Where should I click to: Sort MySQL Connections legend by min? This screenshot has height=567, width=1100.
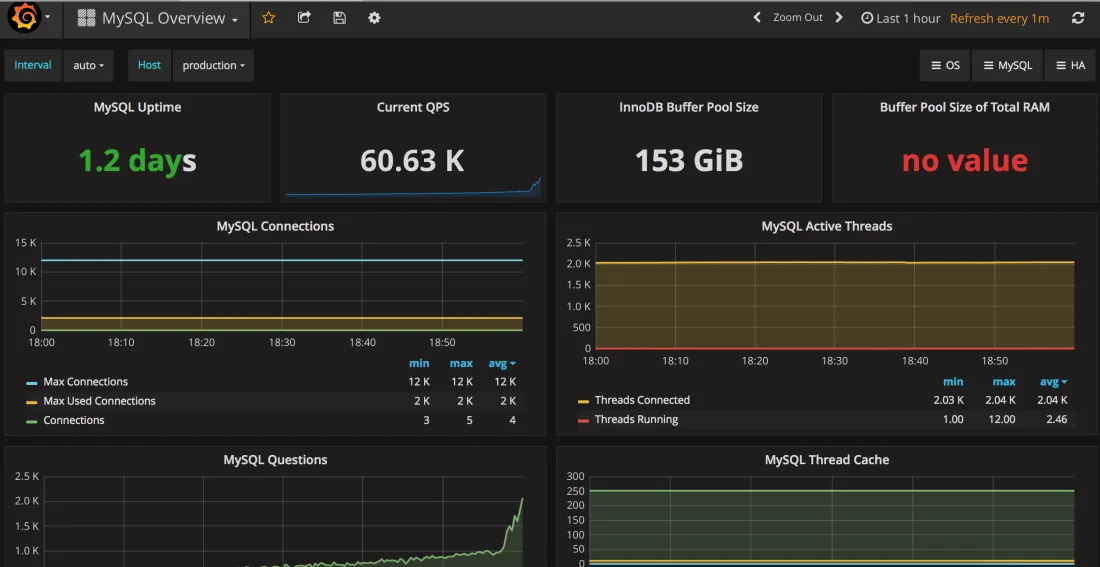pos(420,363)
